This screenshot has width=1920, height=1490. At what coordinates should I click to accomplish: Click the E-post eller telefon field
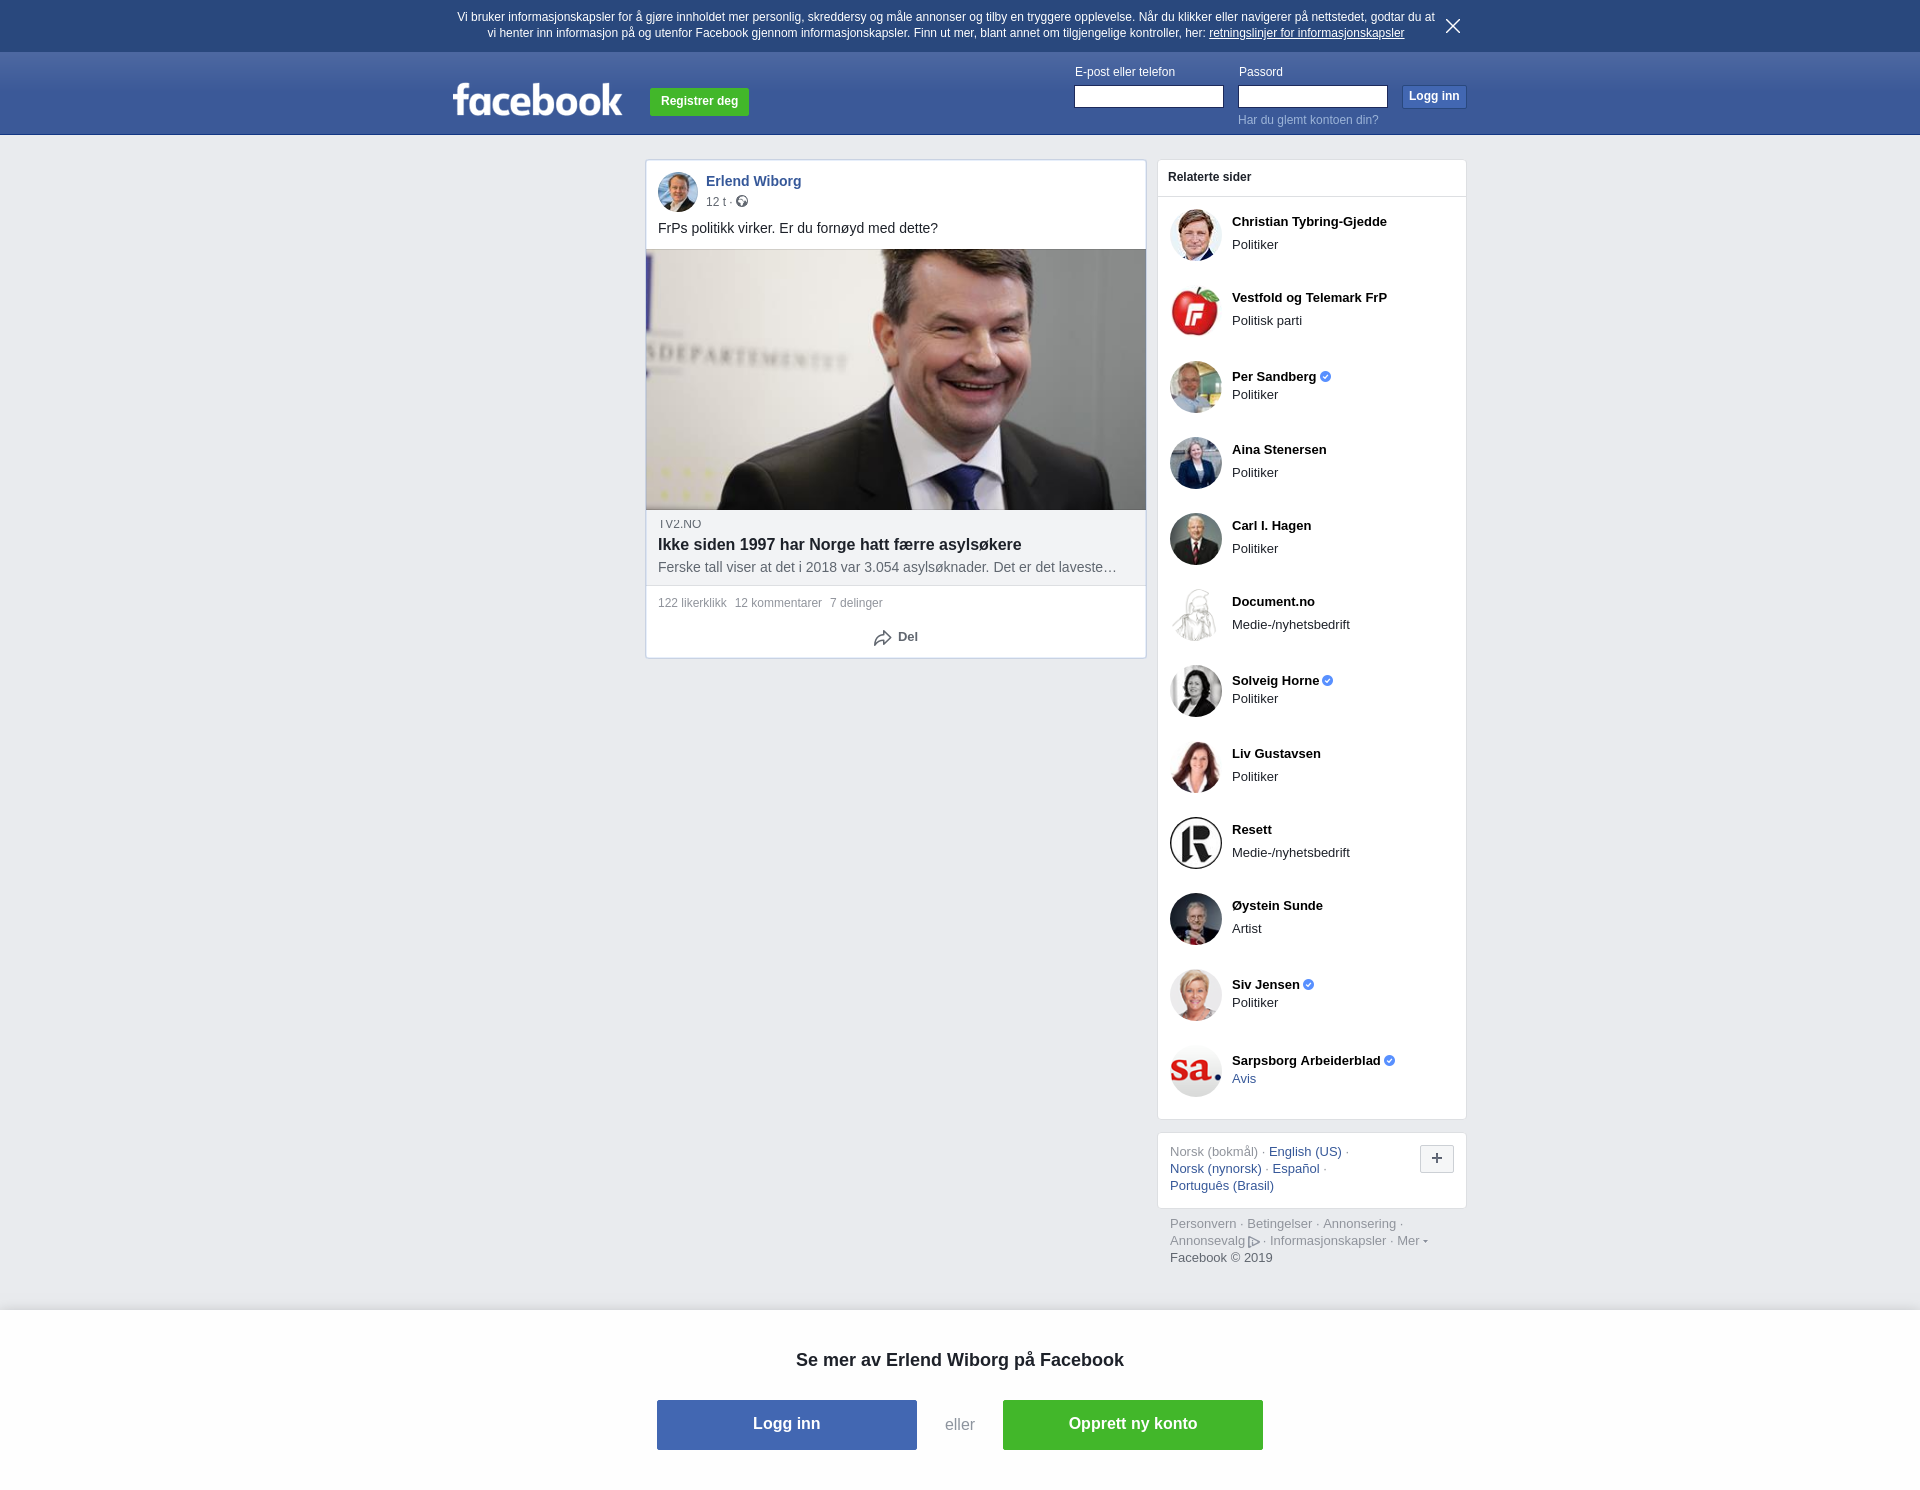[x=1148, y=96]
